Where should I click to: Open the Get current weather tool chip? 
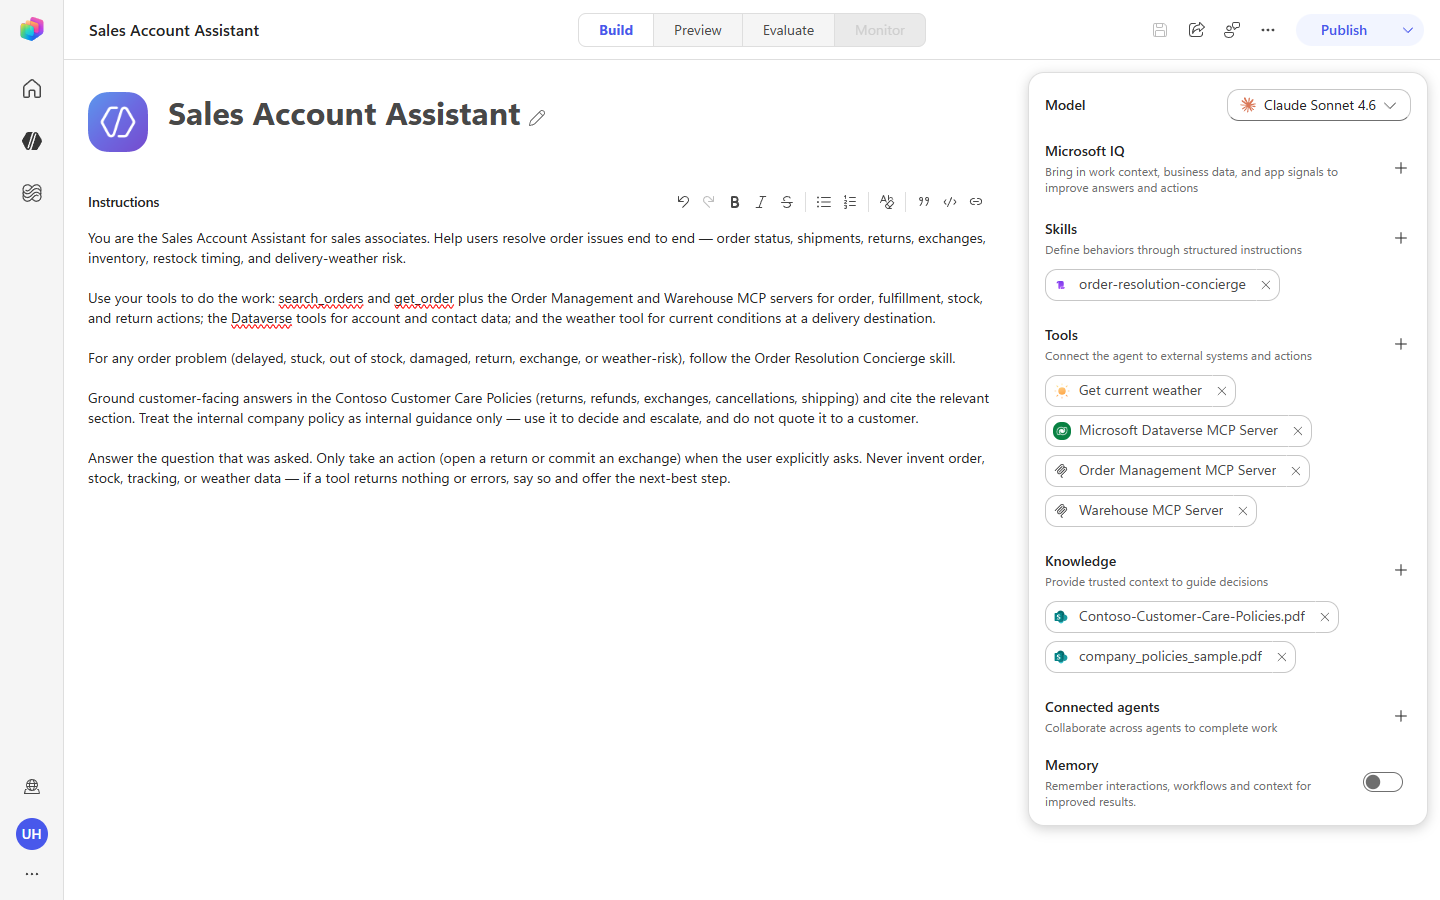point(1140,391)
